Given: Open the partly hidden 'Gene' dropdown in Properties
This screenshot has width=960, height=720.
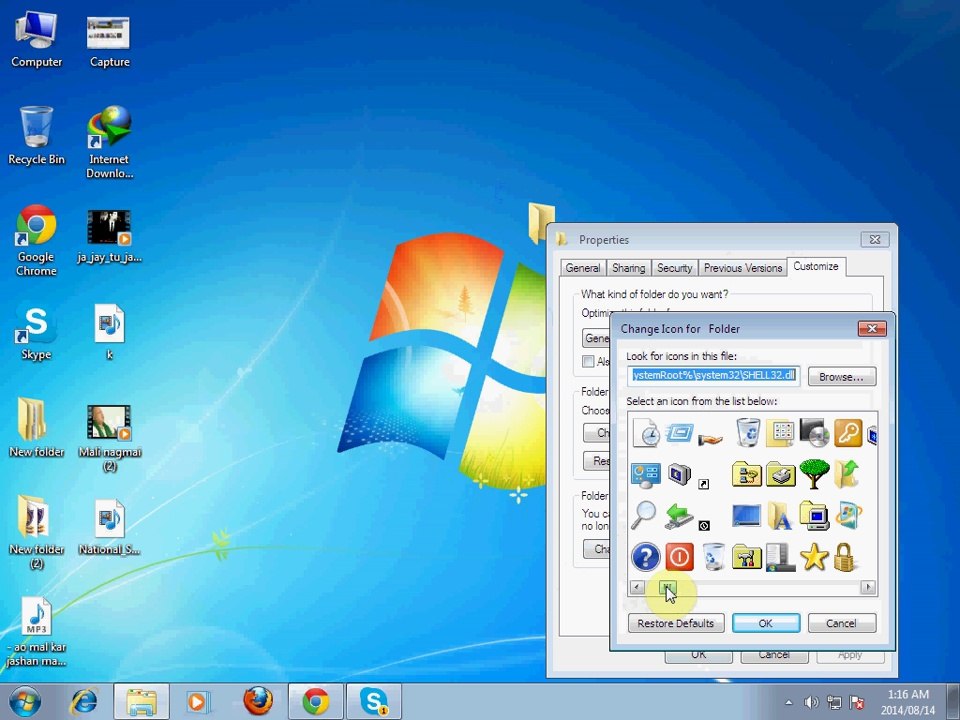Looking at the screenshot, I should pos(596,338).
